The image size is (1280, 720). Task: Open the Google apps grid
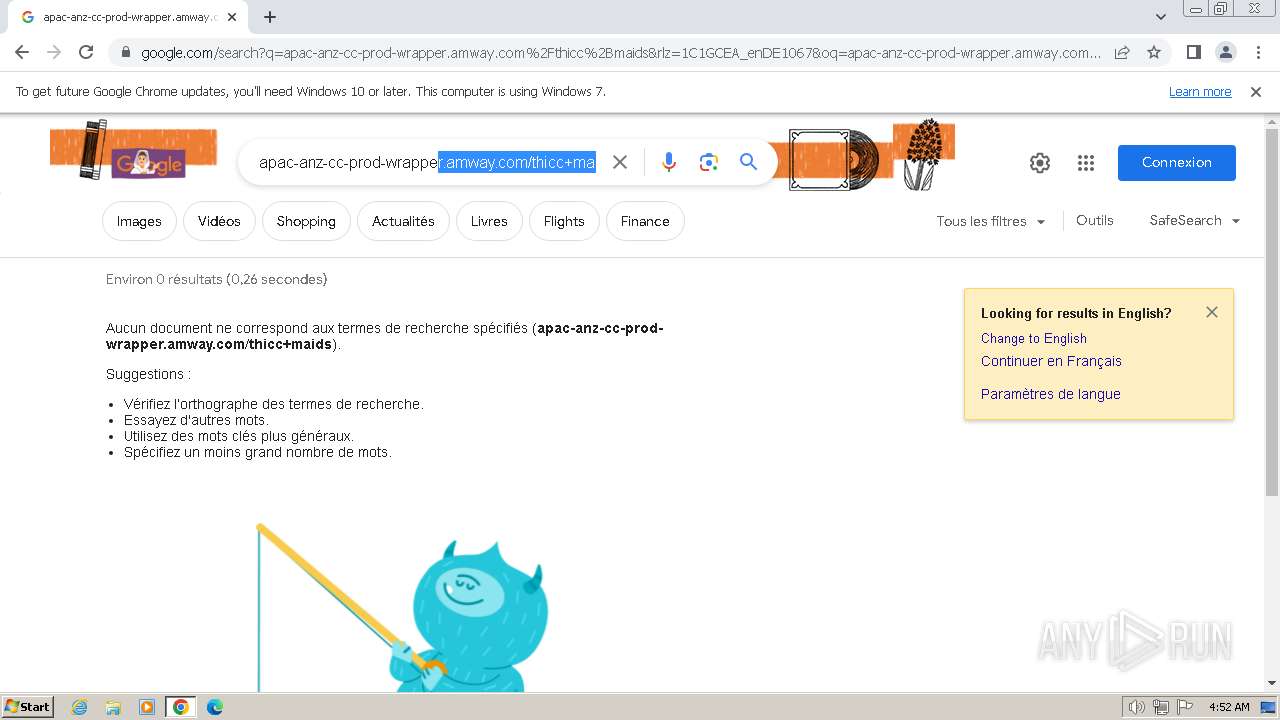1086,163
